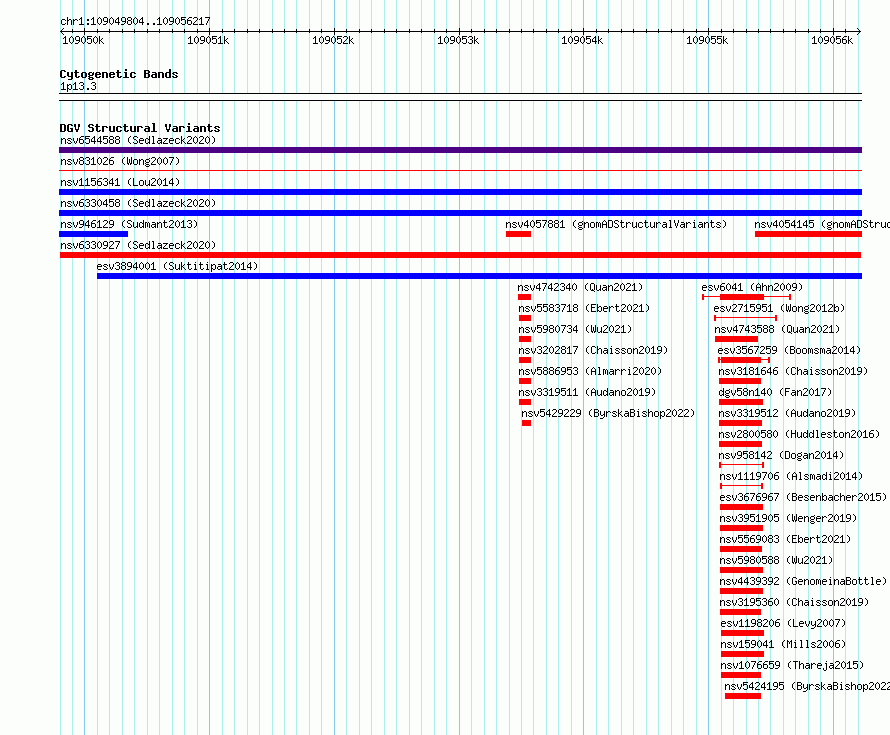Click the red nsv4057881 variant bar
Image resolution: width=890 pixels, height=735 pixels.
tap(519, 234)
